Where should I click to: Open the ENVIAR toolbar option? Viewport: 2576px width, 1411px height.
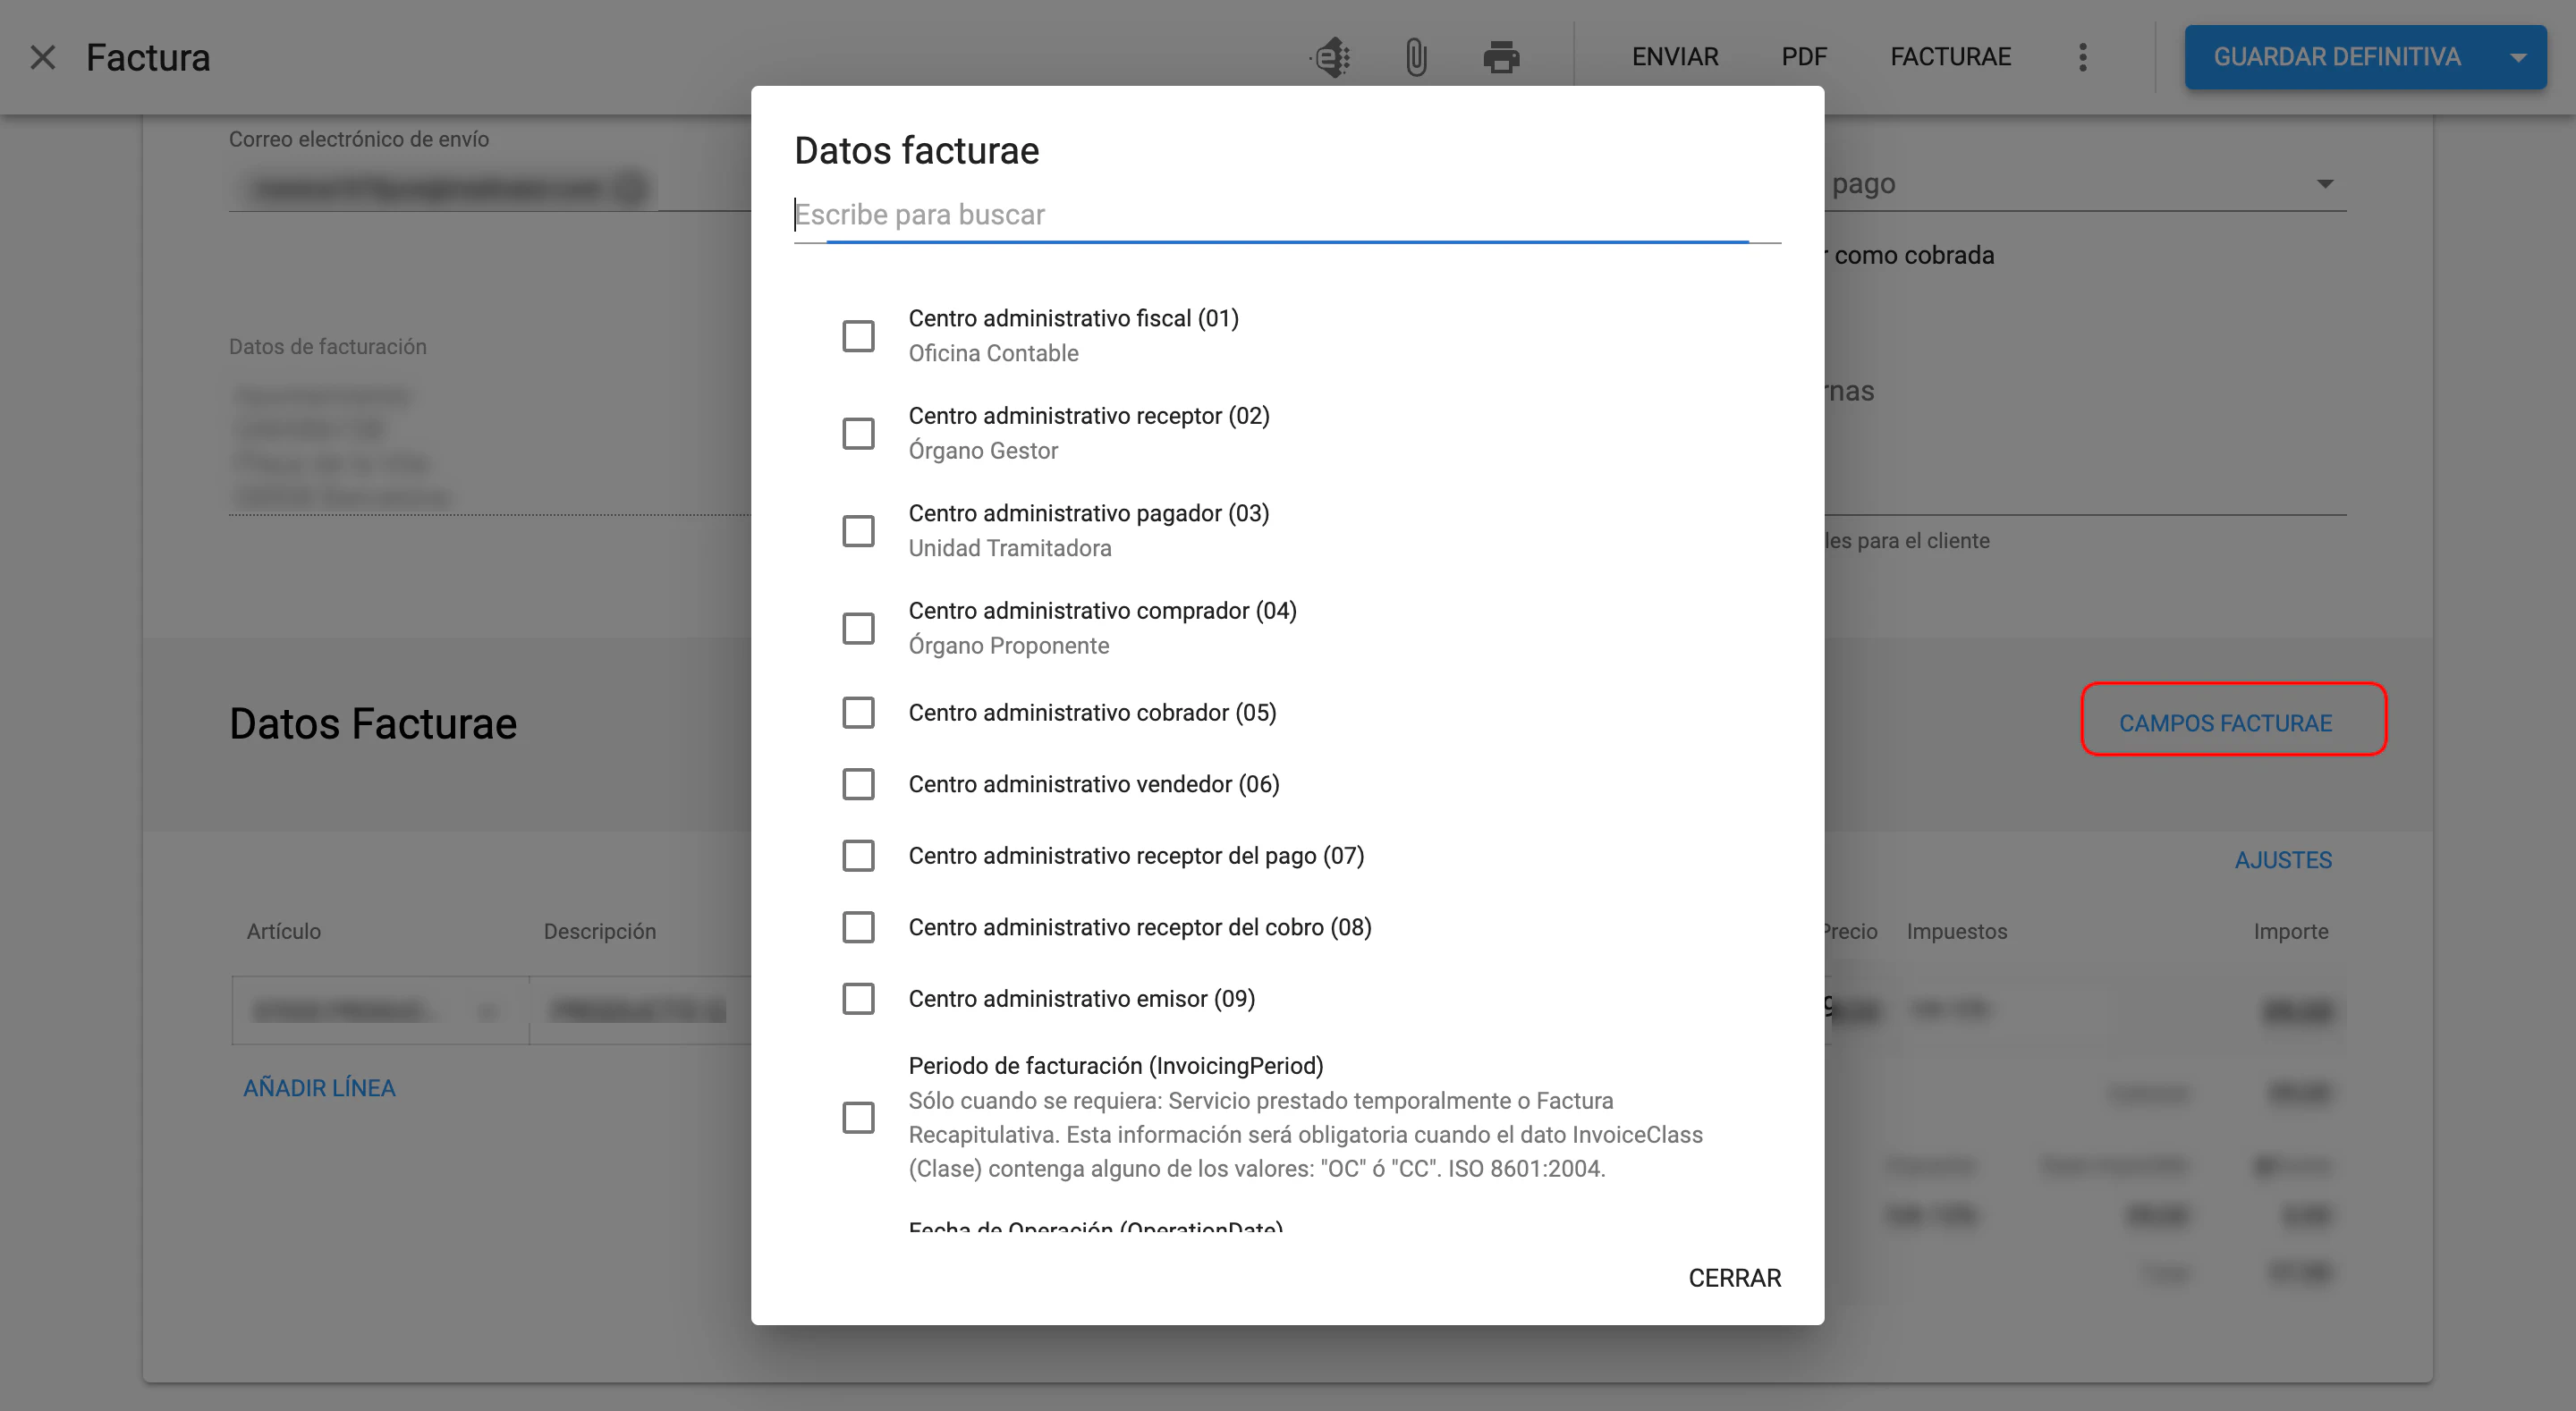pos(1675,57)
